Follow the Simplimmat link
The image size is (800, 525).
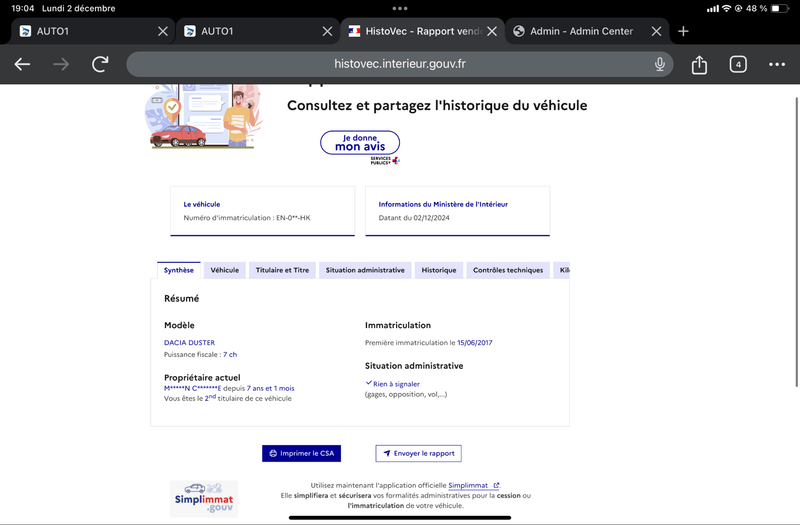coord(473,485)
